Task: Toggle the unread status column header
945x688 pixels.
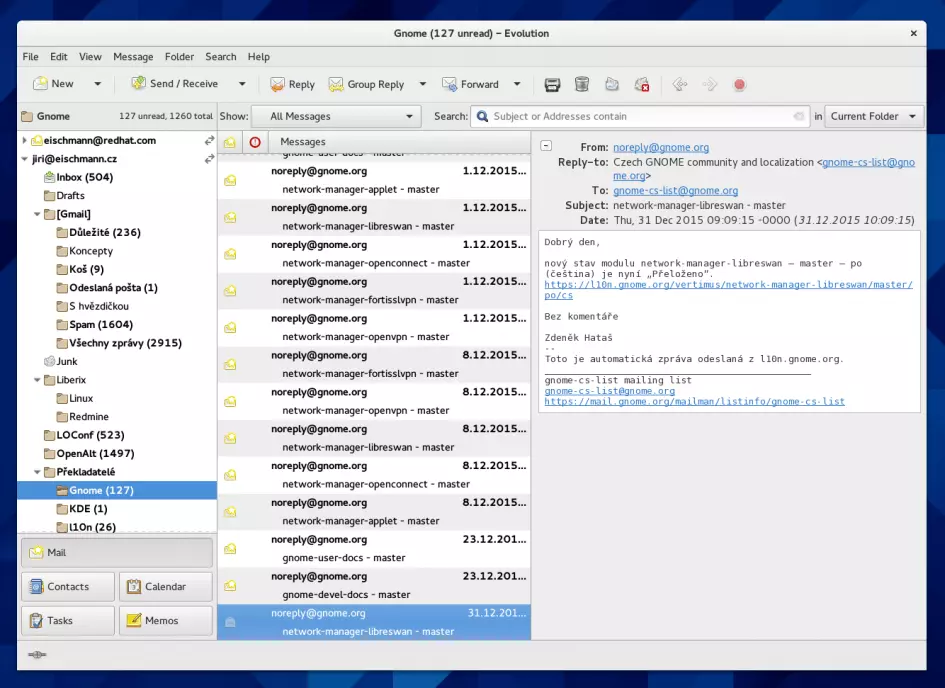Action: (x=228, y=143)
